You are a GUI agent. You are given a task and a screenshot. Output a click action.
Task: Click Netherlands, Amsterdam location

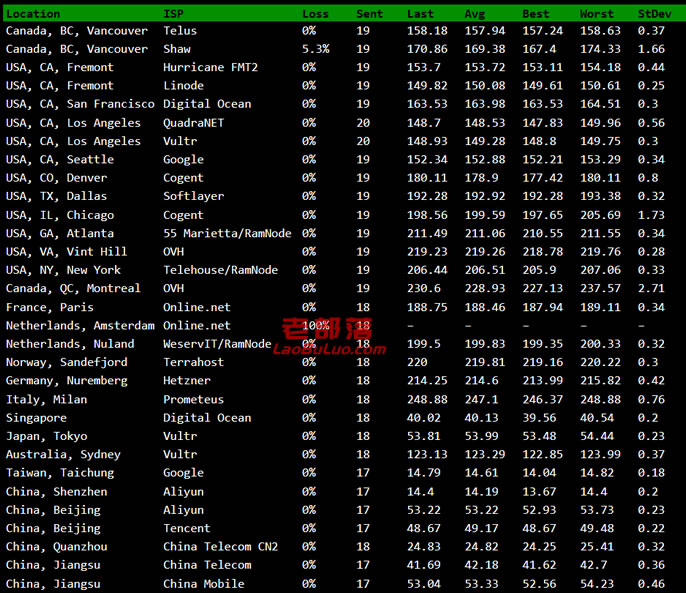[x=80, y=326]
